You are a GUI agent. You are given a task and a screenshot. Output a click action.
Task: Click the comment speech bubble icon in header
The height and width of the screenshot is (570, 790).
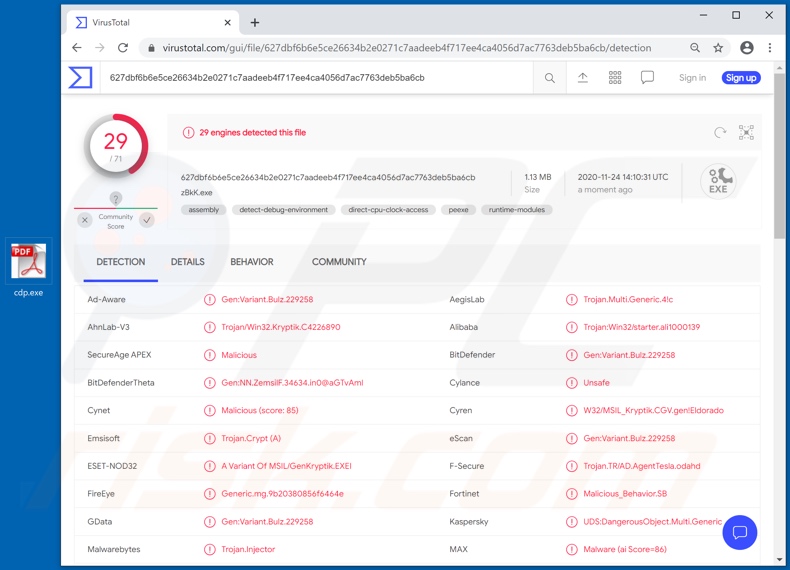point(647,78)
